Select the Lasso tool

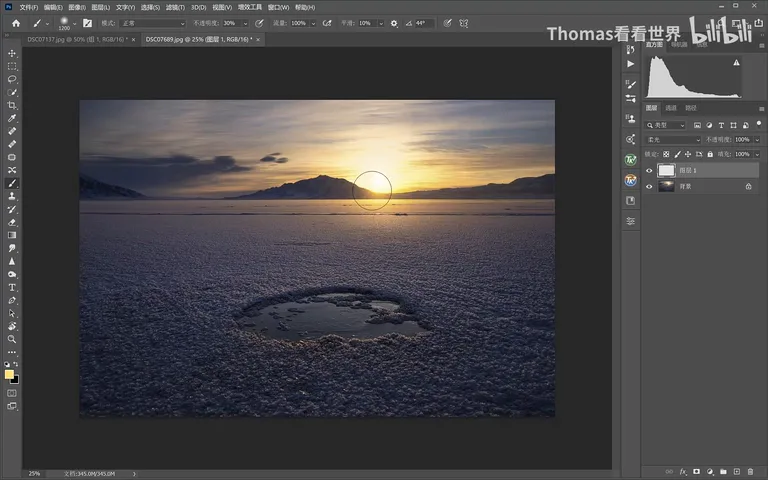click(12, 79)
